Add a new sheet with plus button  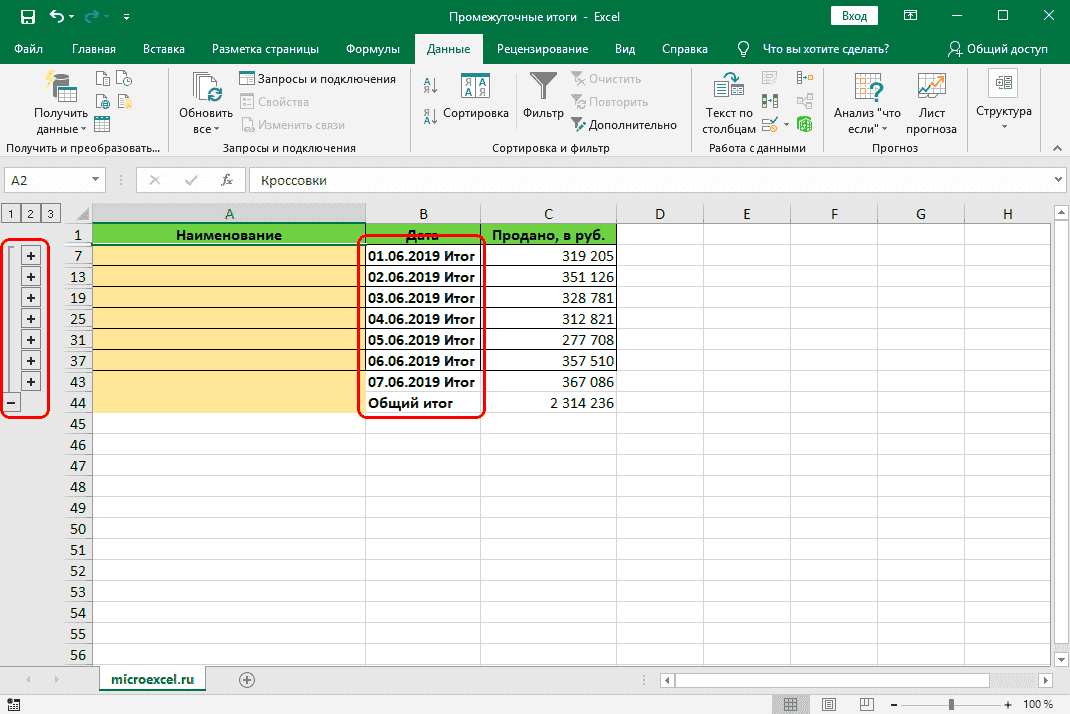247,679
